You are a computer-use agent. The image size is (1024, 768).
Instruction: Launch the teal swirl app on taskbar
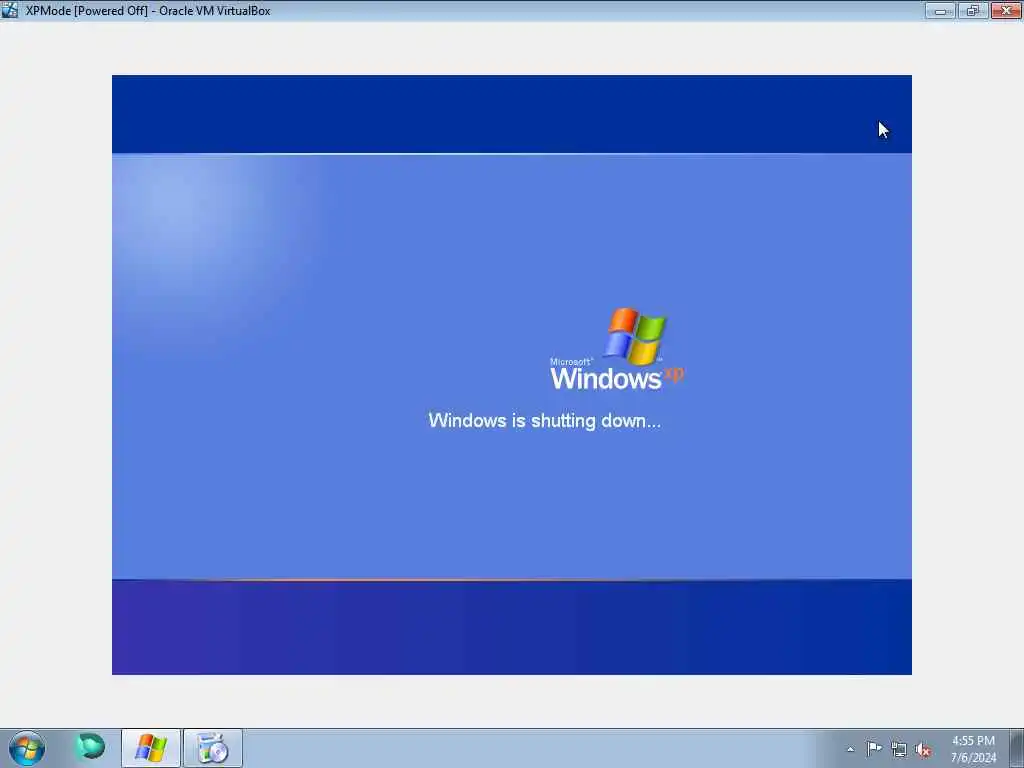pyautogui.click(x=90, y=746)
